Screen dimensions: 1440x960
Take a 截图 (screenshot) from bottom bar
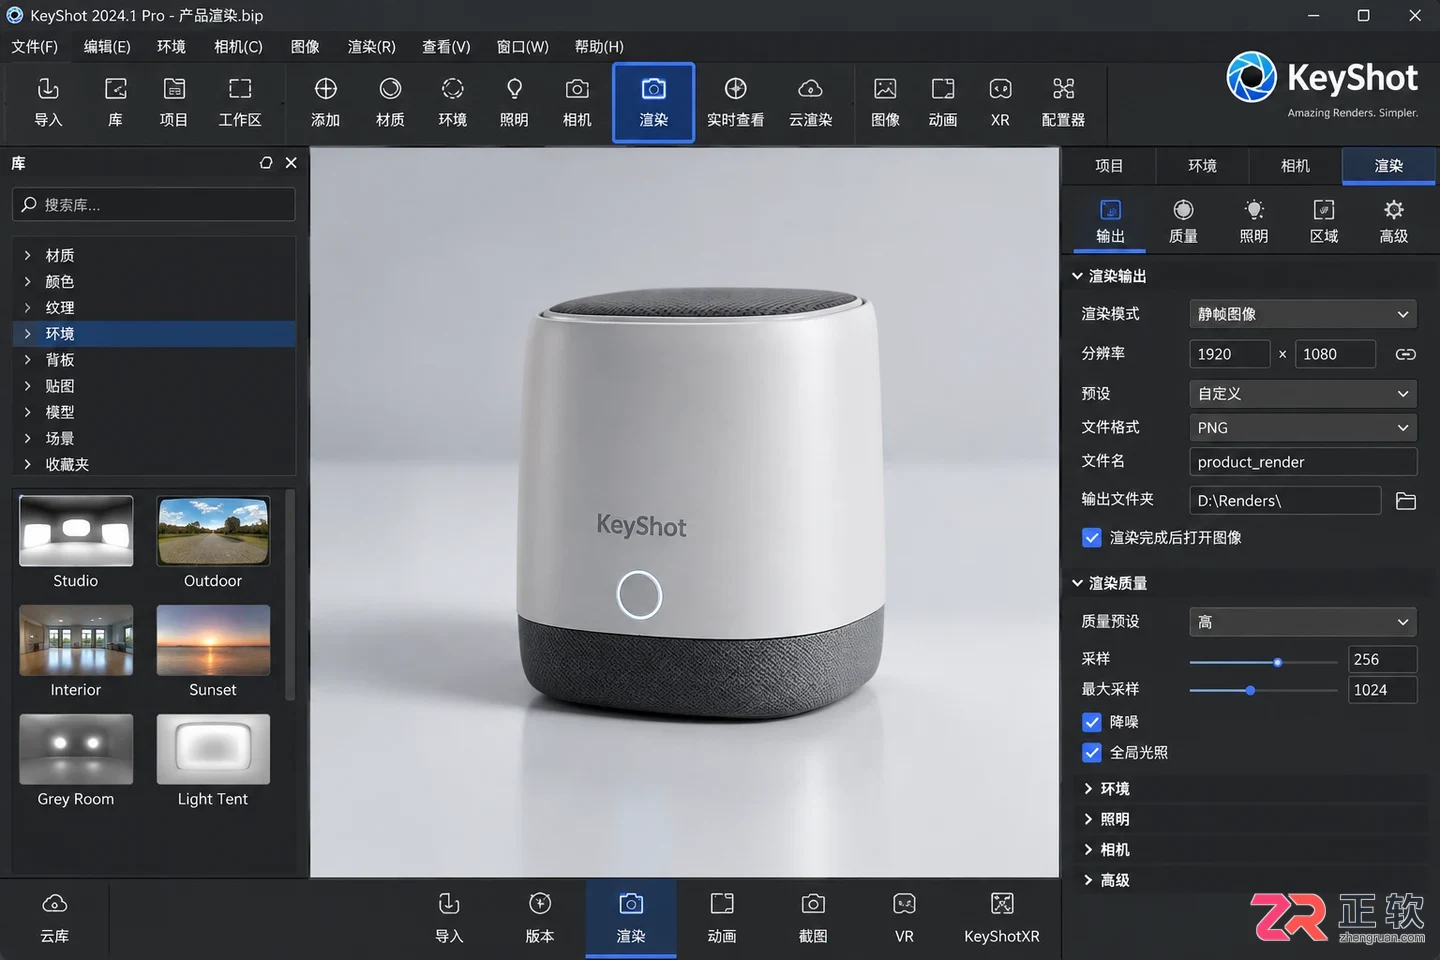(x=813, y=919)
